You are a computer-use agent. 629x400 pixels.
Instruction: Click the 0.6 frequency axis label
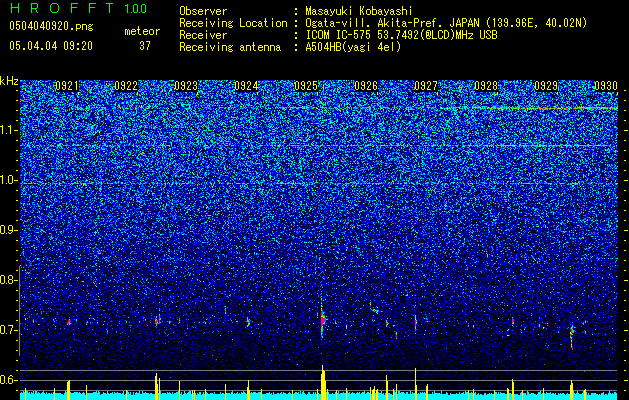[x=9, y=380]
